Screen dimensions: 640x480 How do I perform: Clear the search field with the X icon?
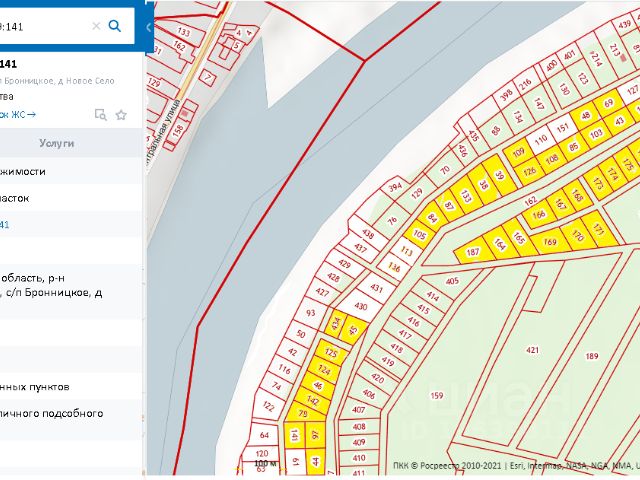96,27
